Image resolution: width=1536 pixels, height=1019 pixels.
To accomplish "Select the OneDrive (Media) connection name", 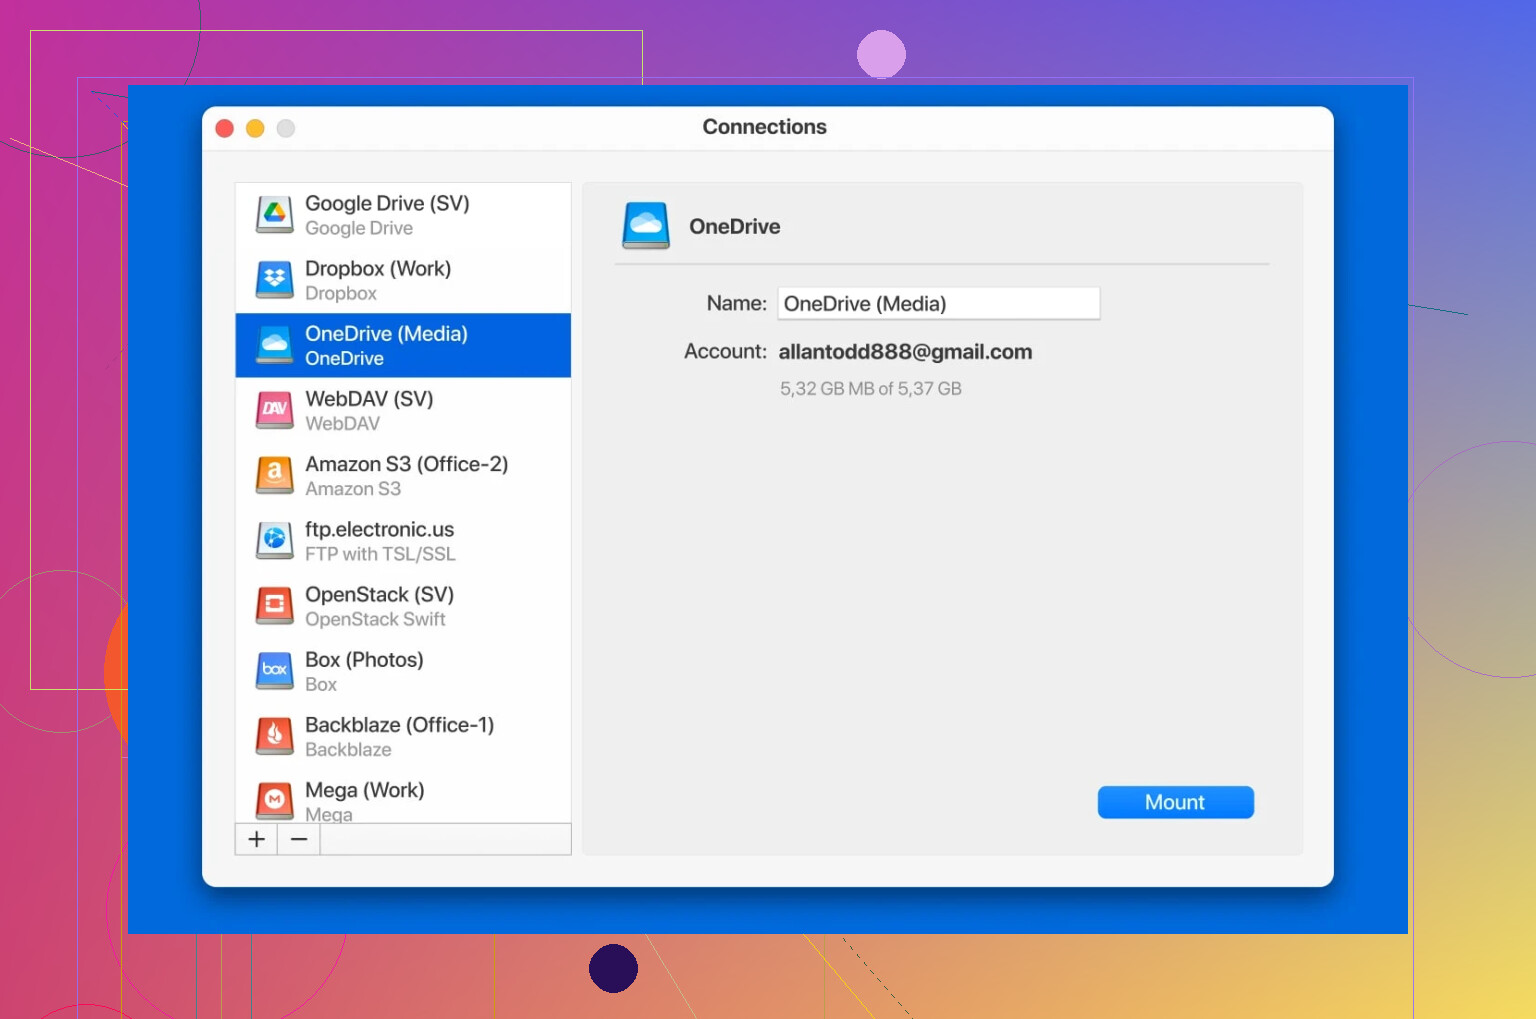I will 386,333.
